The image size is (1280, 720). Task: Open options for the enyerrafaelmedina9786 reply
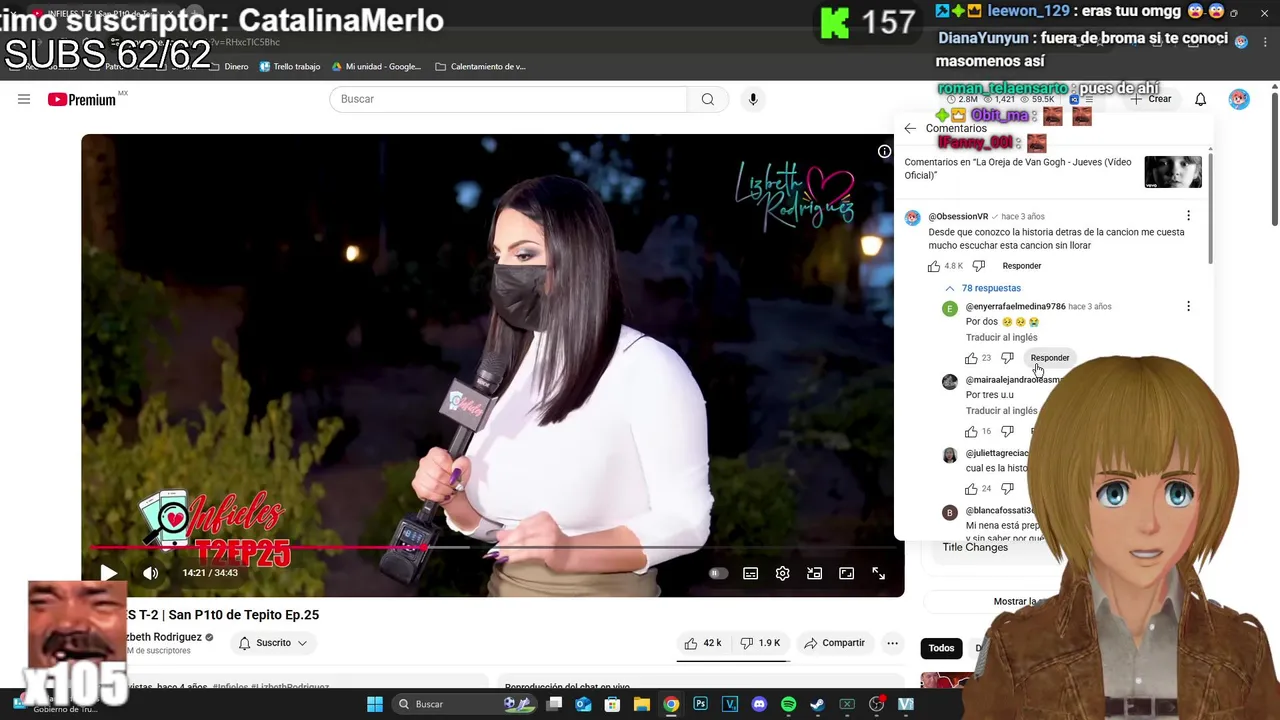tap(1188, 307)
